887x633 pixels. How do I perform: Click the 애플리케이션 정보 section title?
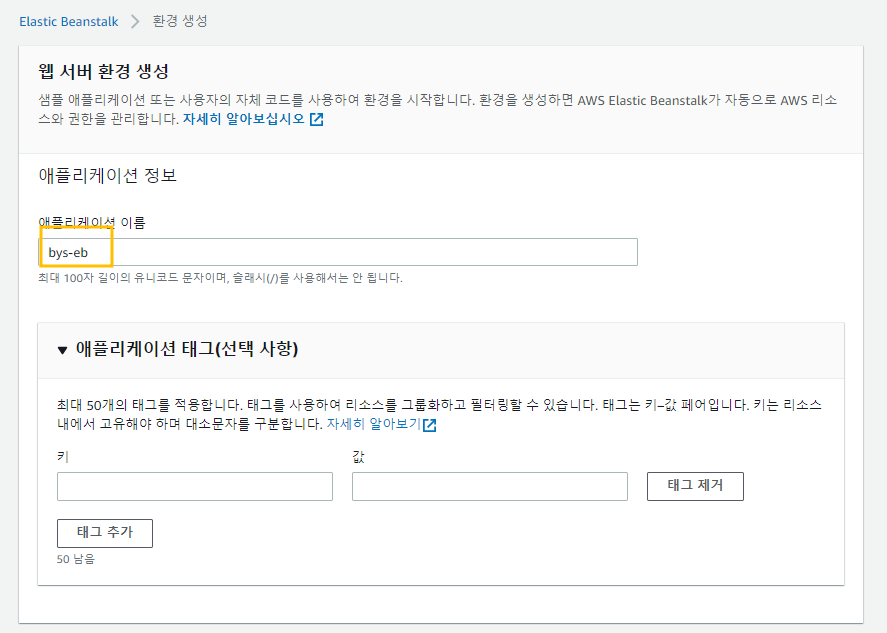pos(107,175)
